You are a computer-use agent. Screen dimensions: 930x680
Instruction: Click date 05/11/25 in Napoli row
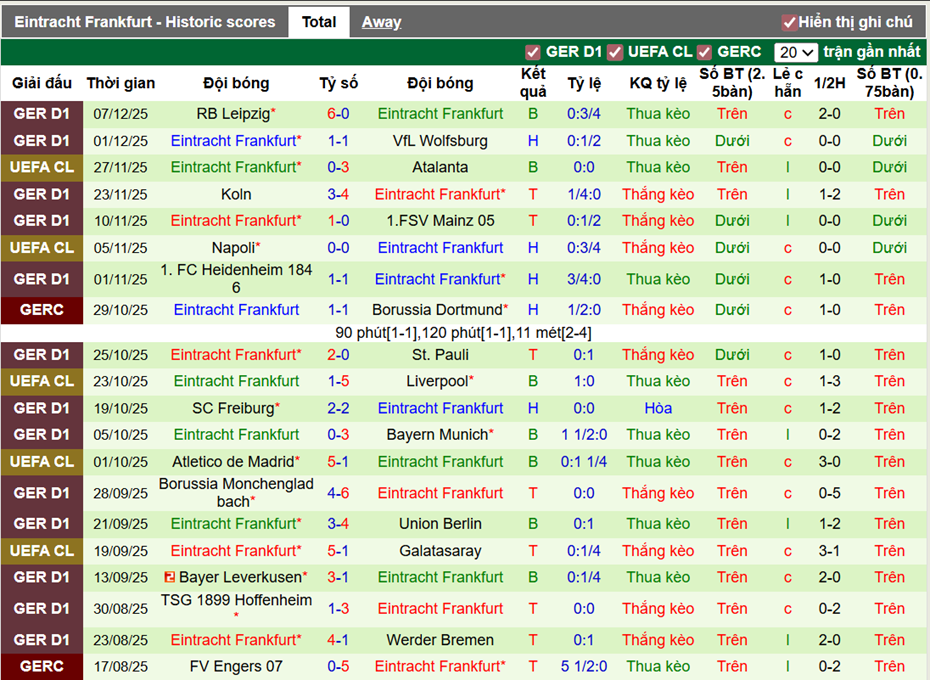[120, 248]
